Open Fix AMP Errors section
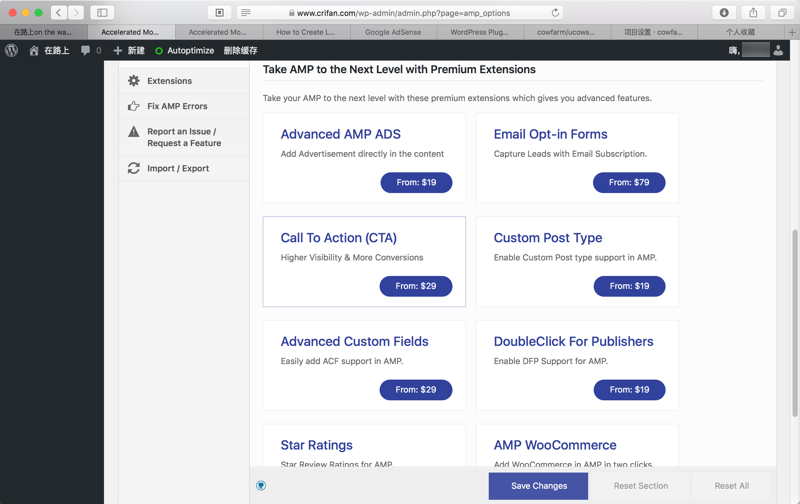This screenshot has height=504, width=800. [x=177, y=106]
